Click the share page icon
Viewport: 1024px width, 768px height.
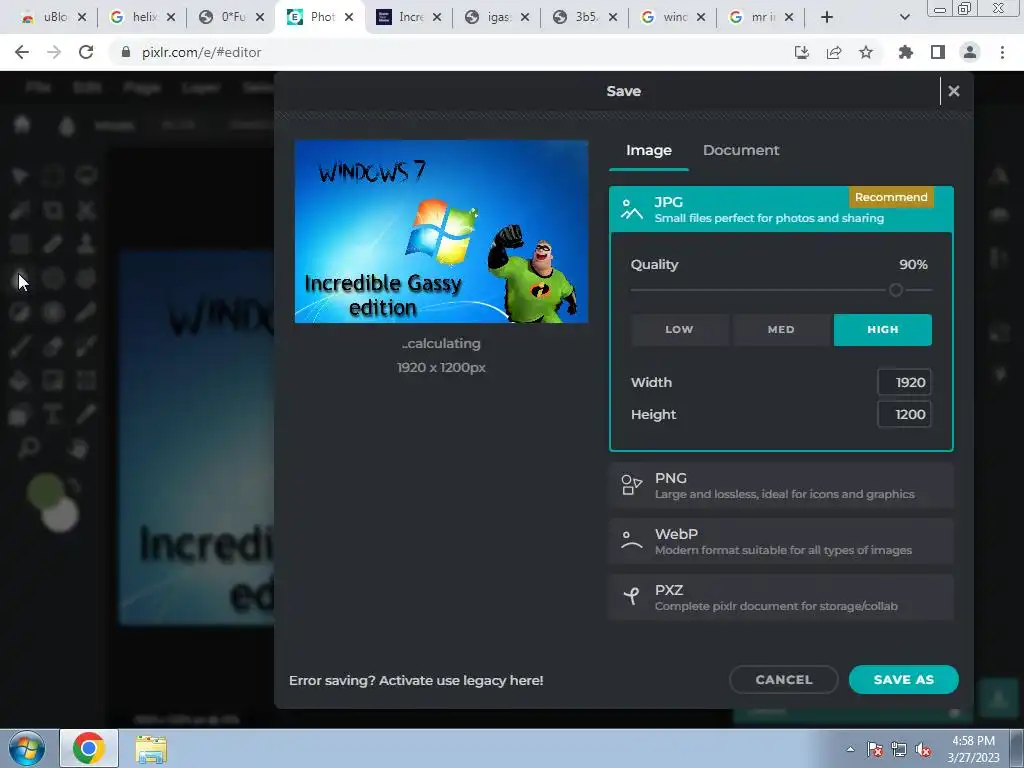pos(834,52)
